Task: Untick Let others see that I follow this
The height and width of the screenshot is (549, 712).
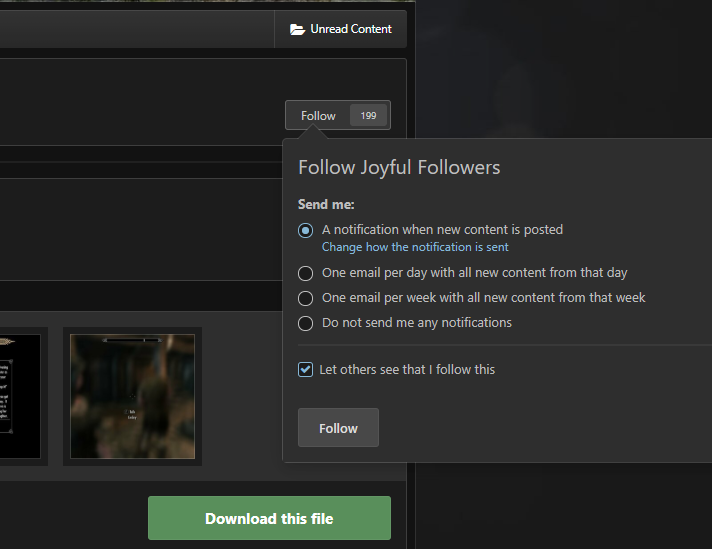Action: pyautogui.click(x=306, y=370)
